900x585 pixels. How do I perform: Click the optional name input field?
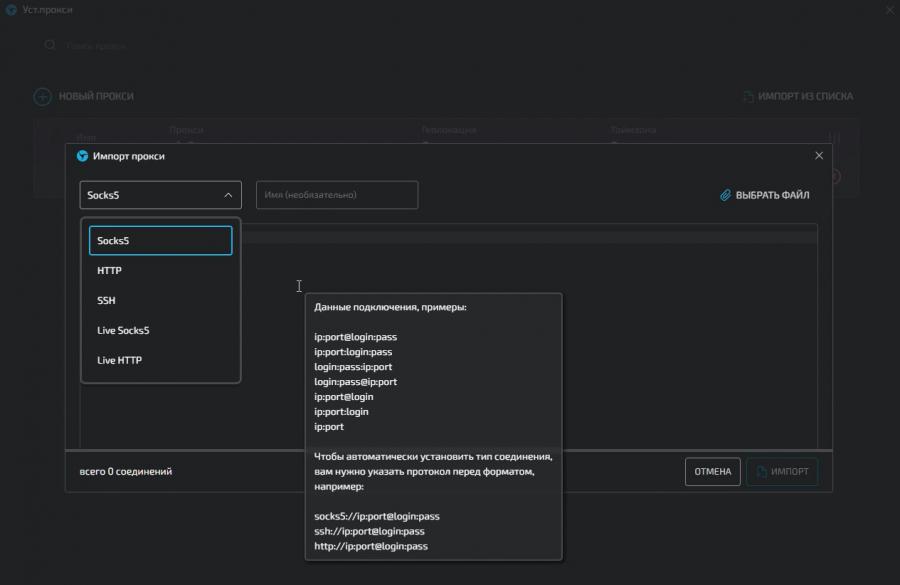(337, 195)
